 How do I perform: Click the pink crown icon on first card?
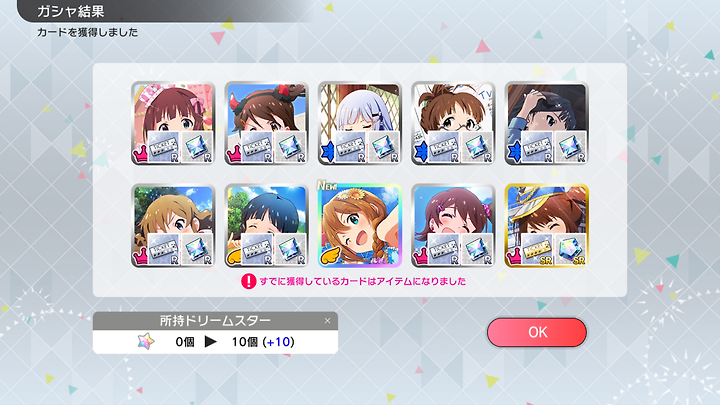tap(140, 155)
